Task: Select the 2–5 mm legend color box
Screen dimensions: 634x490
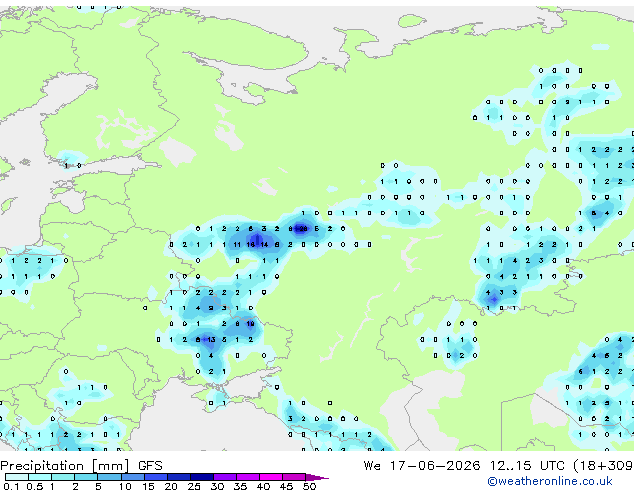Action: click(x=86, y=477)
